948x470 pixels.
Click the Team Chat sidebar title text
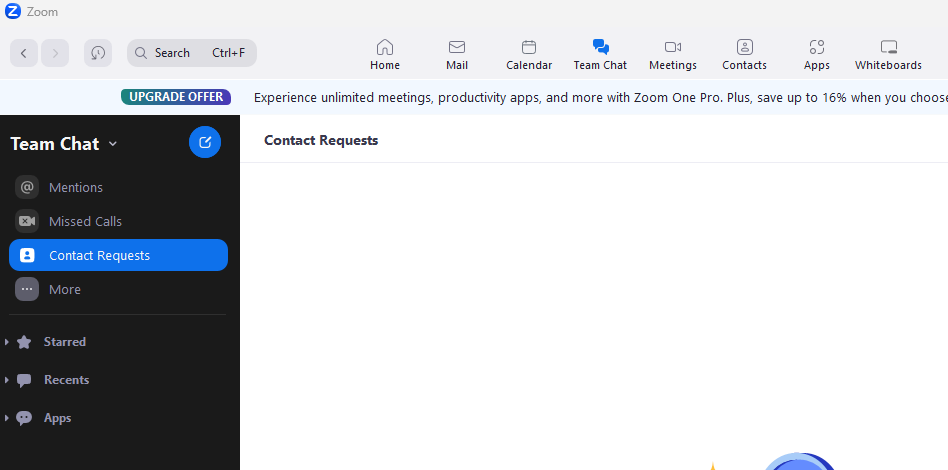tap(54, 144)
